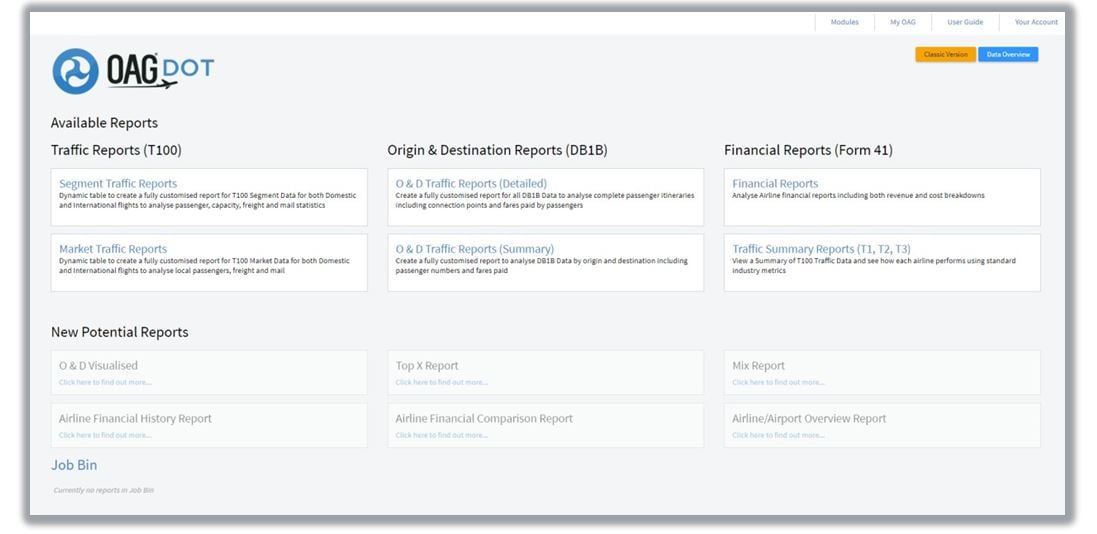
Task: Click find out more under O & D Visualised
Action: (105, 382)
